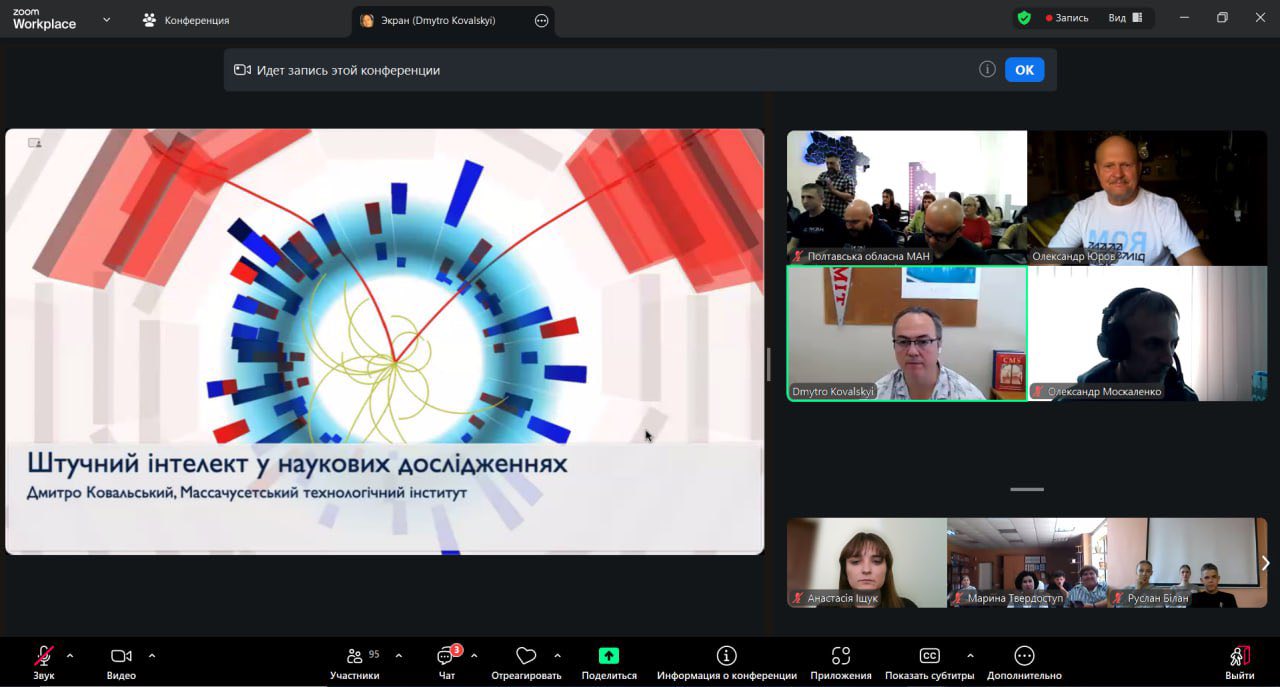Click the Запись recording indicator
The height and width of the screenshot is (687, 1280).
tap(1067, 18)
